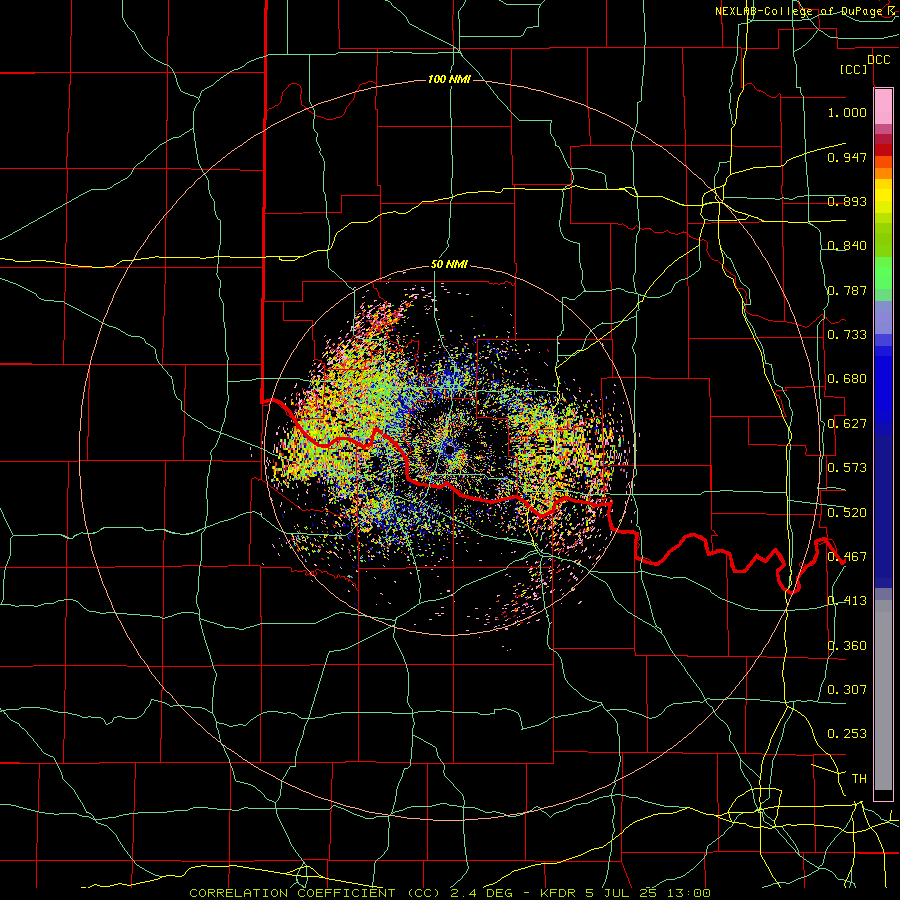Click the 0.520 color scale value

coord(847,512)
